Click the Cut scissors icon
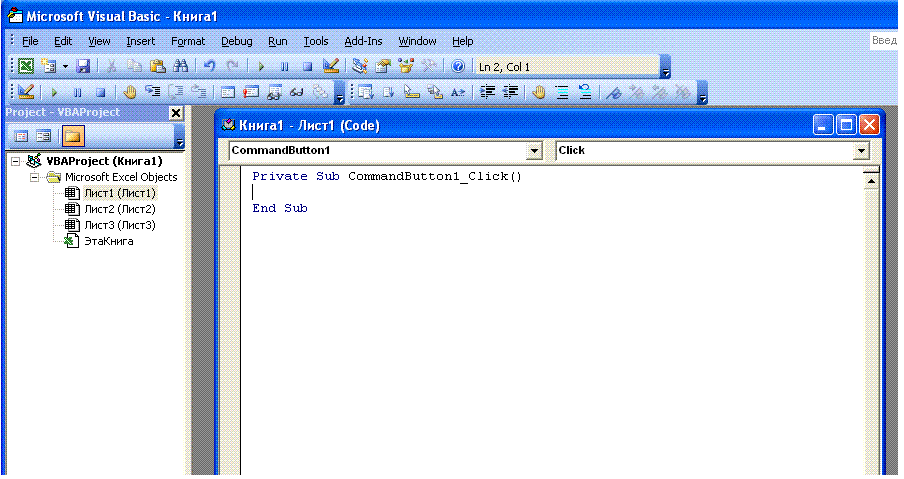 [x=111, y=66]
